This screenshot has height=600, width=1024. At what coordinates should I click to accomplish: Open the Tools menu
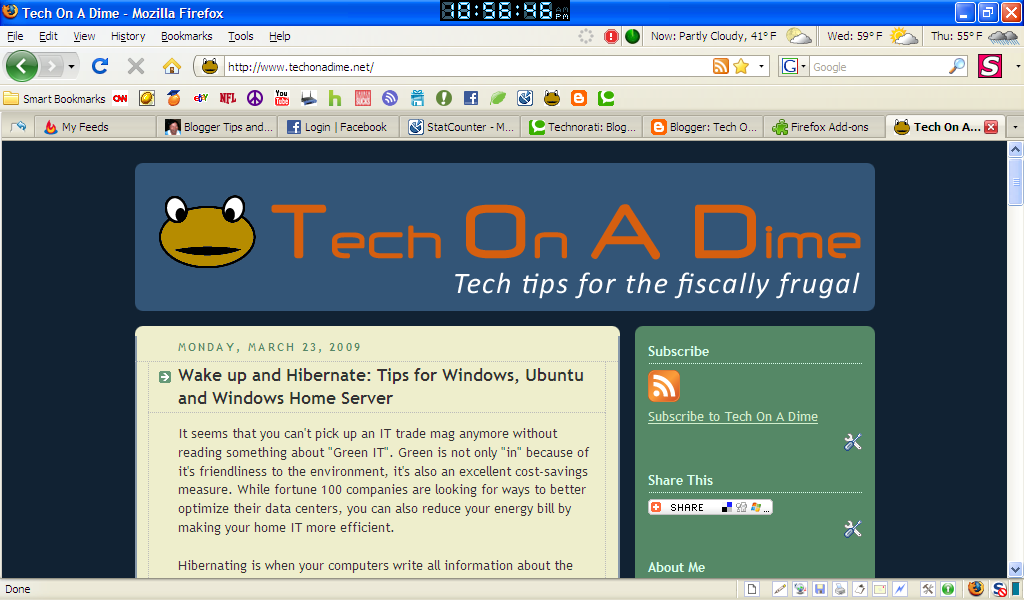[x=240, y=37]
